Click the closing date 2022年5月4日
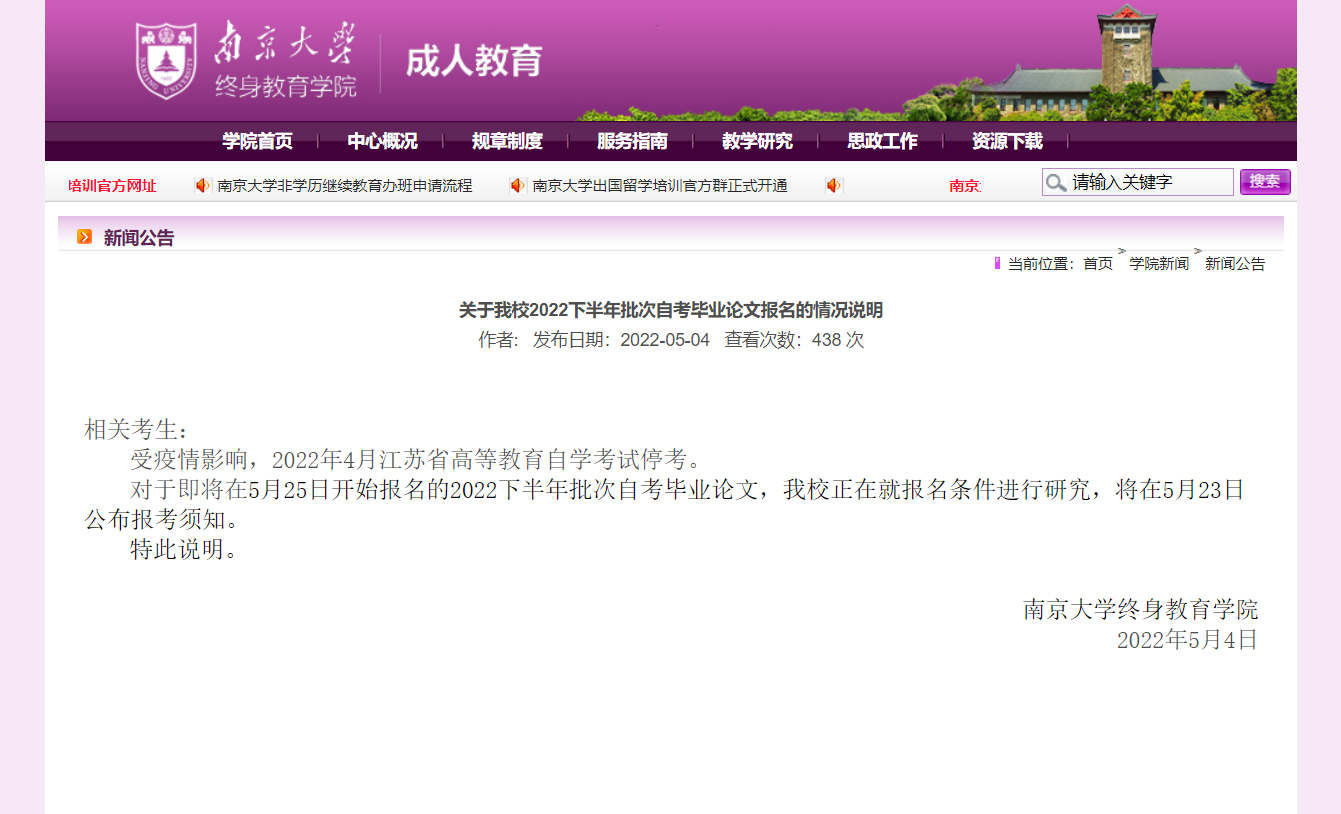This screenshot has width=1341, height=814. tap(1187, 640)
